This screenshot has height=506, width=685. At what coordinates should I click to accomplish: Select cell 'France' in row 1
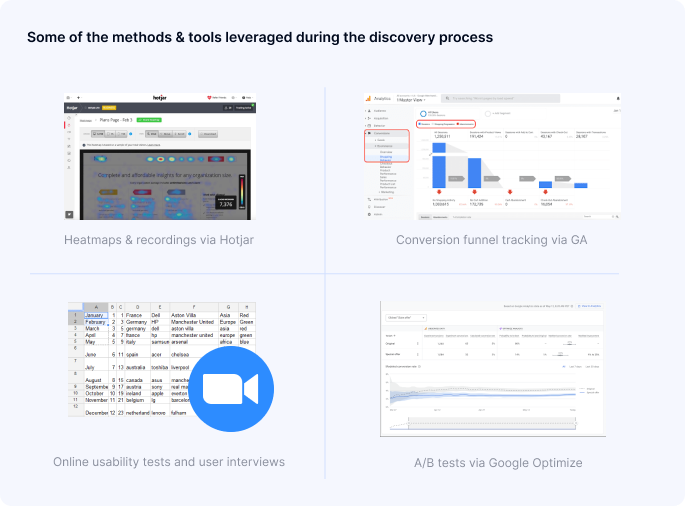pos(137,315)
